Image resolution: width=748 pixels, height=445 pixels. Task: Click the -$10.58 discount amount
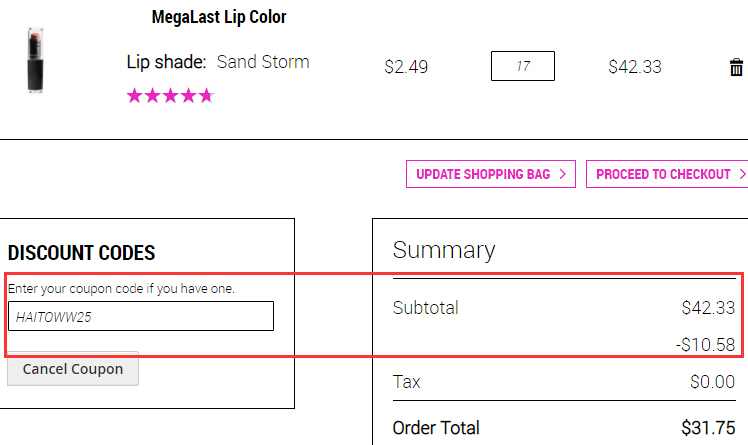(706, 344)
